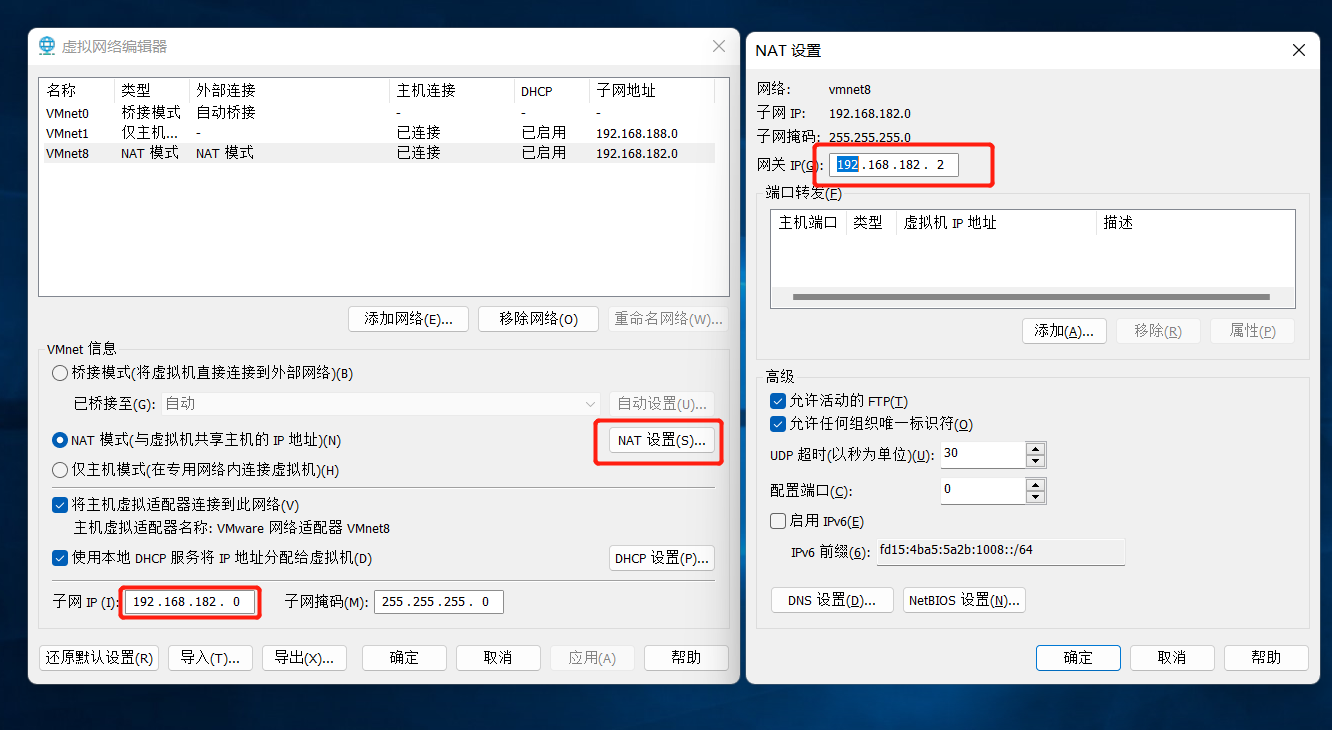Toggle 将主机虚拟适配器连接到此网络 checkbox

click(60, 505)
